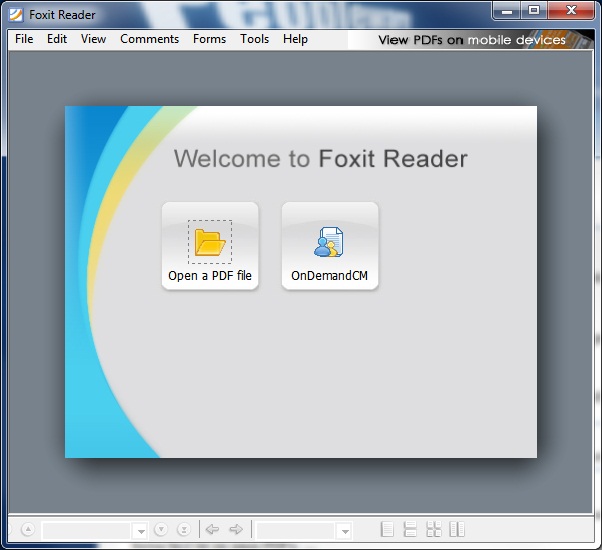Select single page layout icon

pos(387,529)
